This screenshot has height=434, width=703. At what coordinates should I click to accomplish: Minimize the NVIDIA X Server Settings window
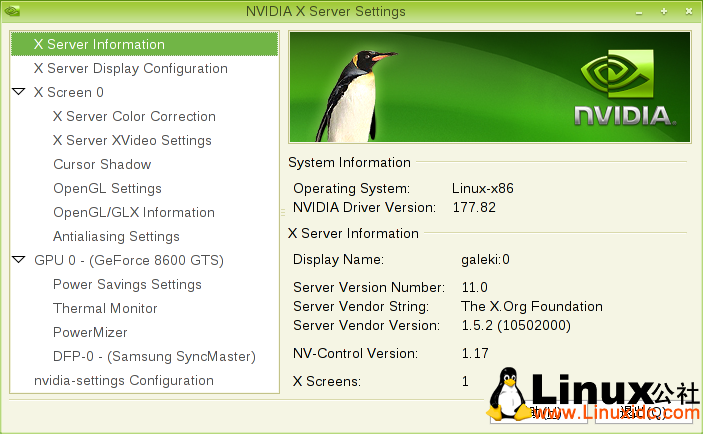click(641, 11)
